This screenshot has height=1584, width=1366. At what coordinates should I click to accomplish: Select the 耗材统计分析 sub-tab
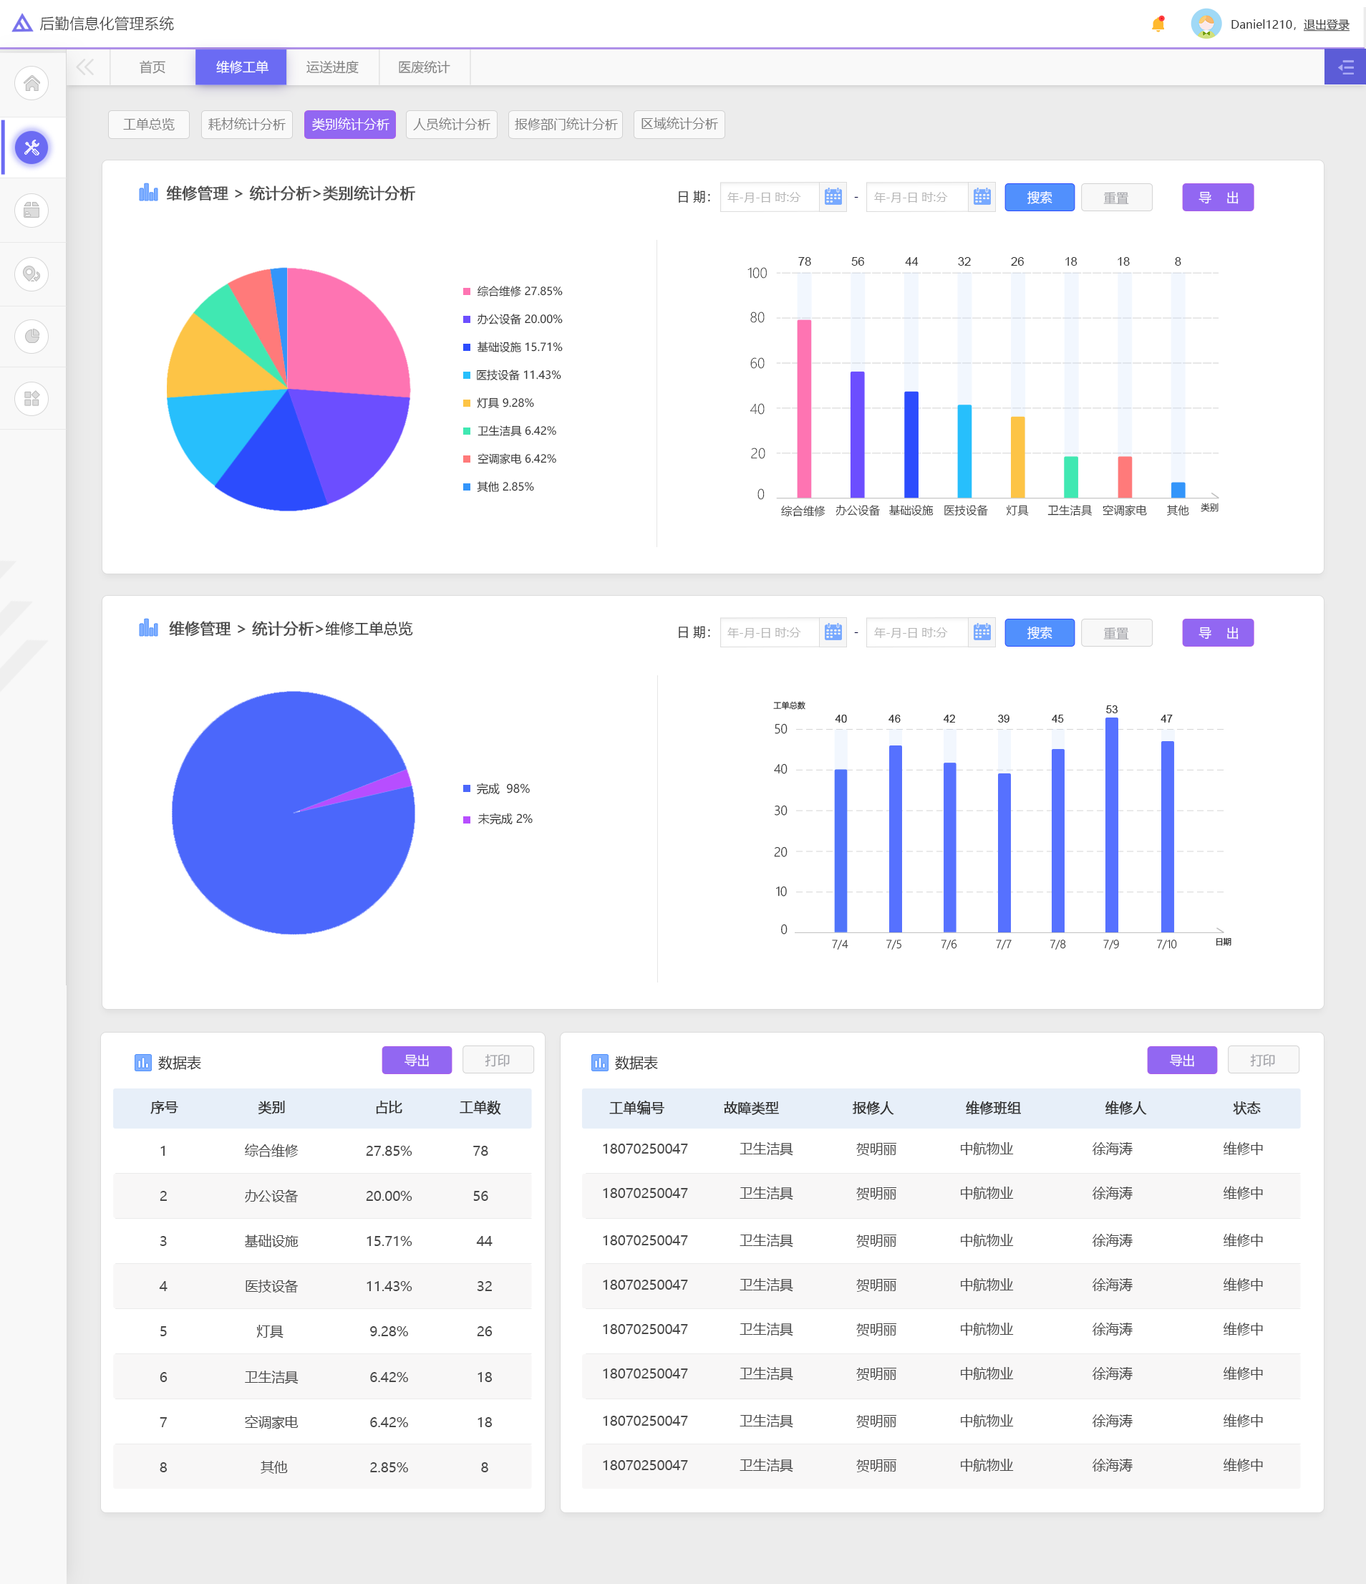click(247, 124)
